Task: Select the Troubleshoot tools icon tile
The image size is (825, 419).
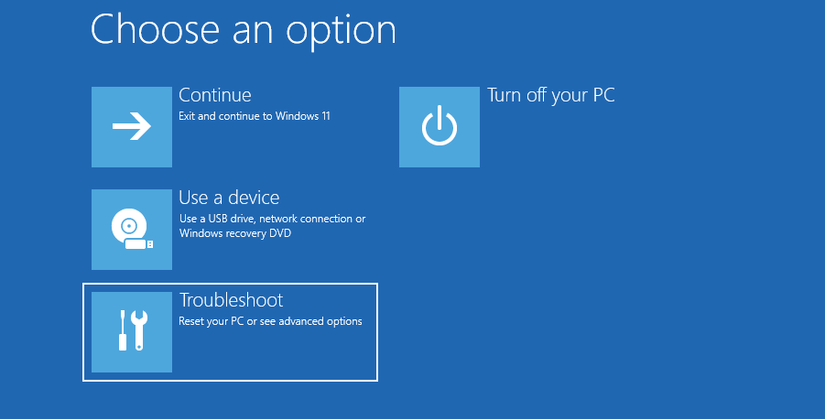Action: [x=131, y=331]
